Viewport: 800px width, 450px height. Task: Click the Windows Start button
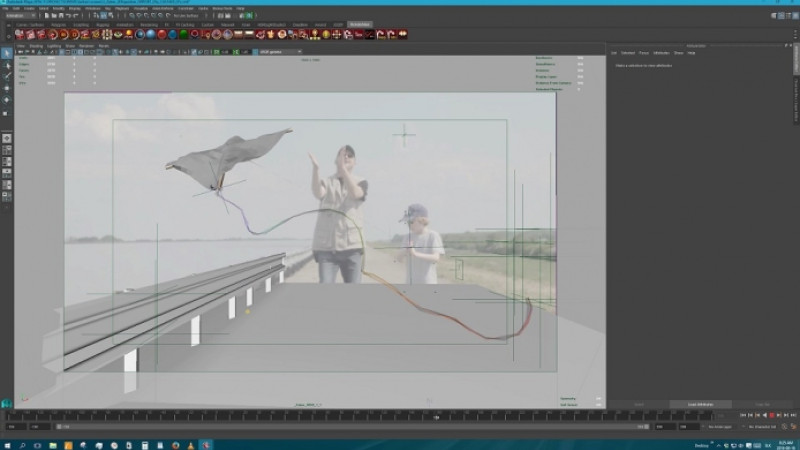[7, 445]
